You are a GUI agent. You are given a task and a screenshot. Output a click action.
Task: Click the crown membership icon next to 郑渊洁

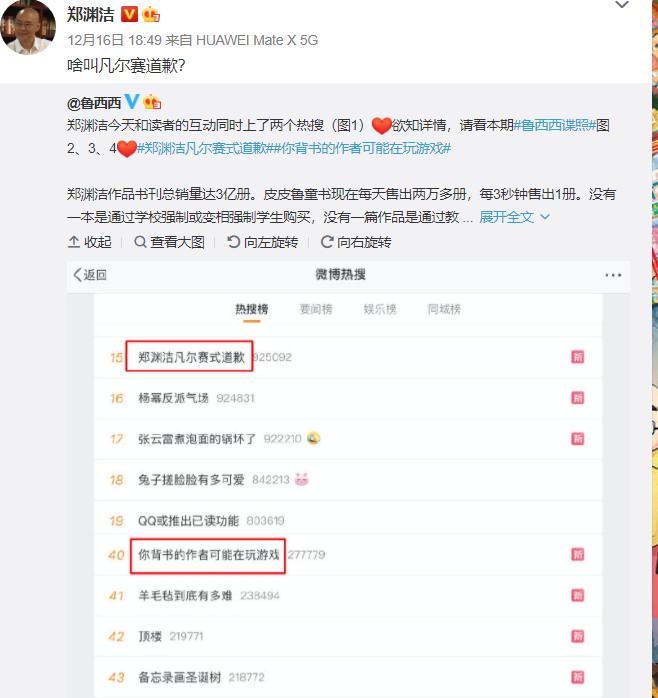click(x=151, y=15)
